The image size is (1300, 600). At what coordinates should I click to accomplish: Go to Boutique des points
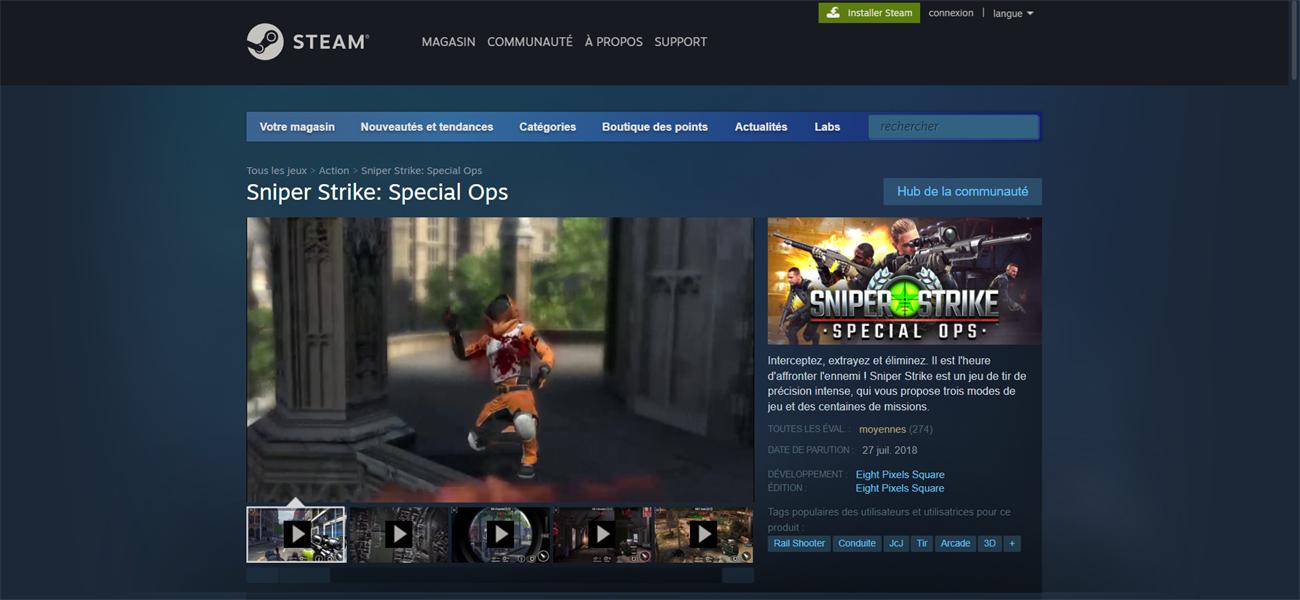pyautogui.click(x=655, y=127)
